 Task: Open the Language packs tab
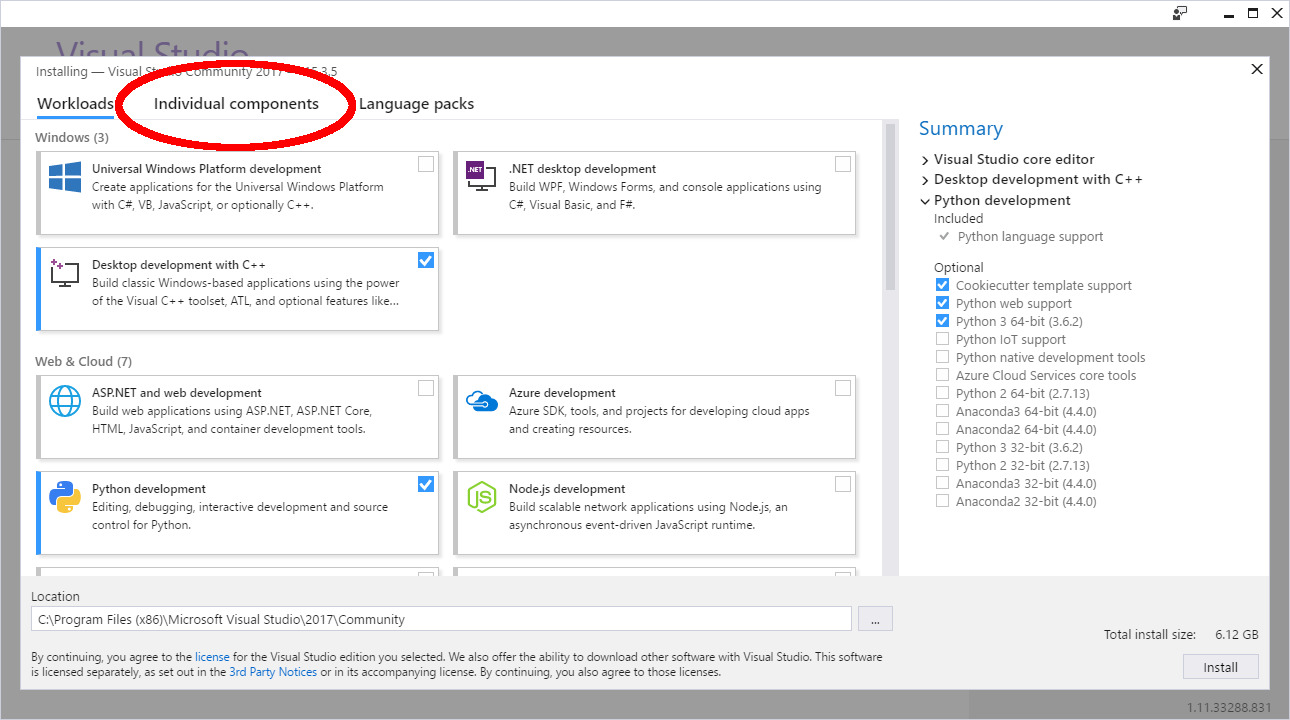click(x=416, y=104)
